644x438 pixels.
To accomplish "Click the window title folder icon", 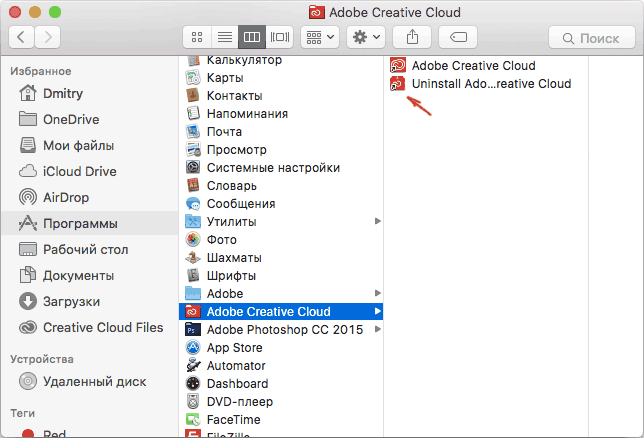I will pyautogui.click(x=317, y=12).
